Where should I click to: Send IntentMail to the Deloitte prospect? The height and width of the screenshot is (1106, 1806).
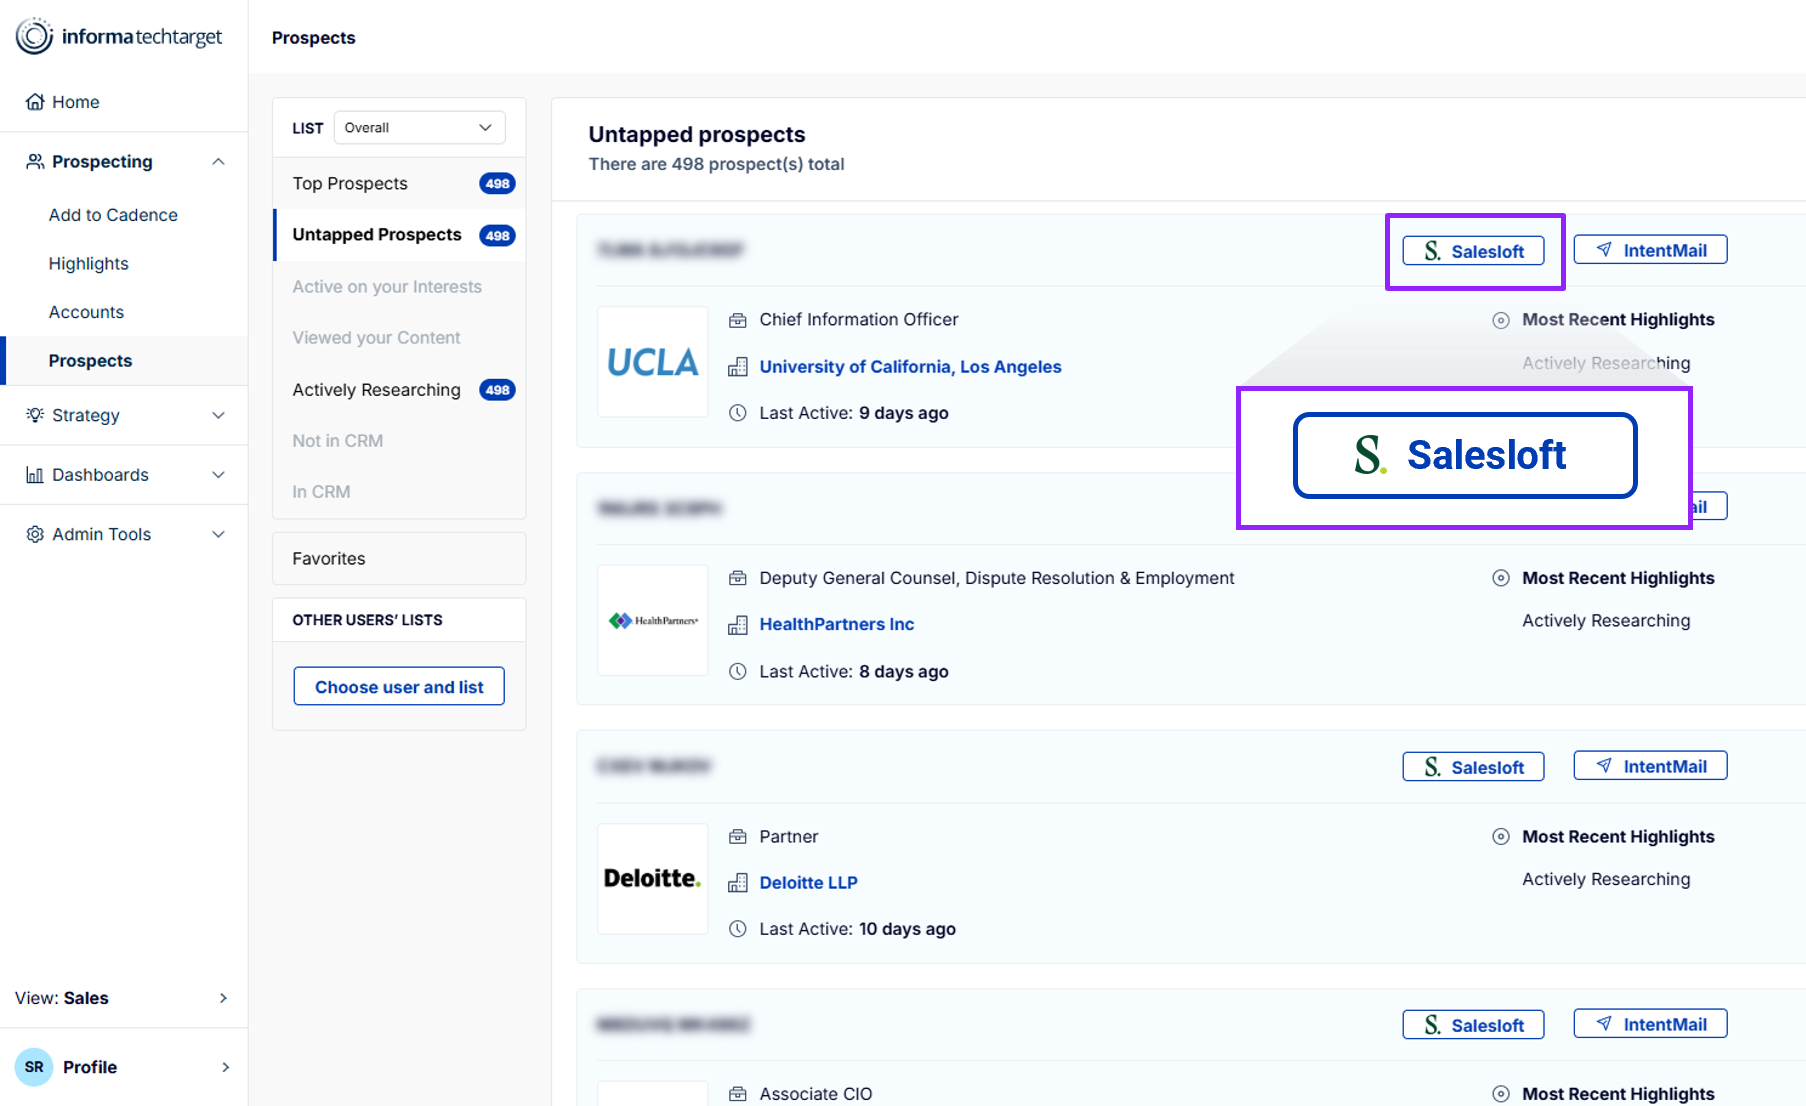1650,766
